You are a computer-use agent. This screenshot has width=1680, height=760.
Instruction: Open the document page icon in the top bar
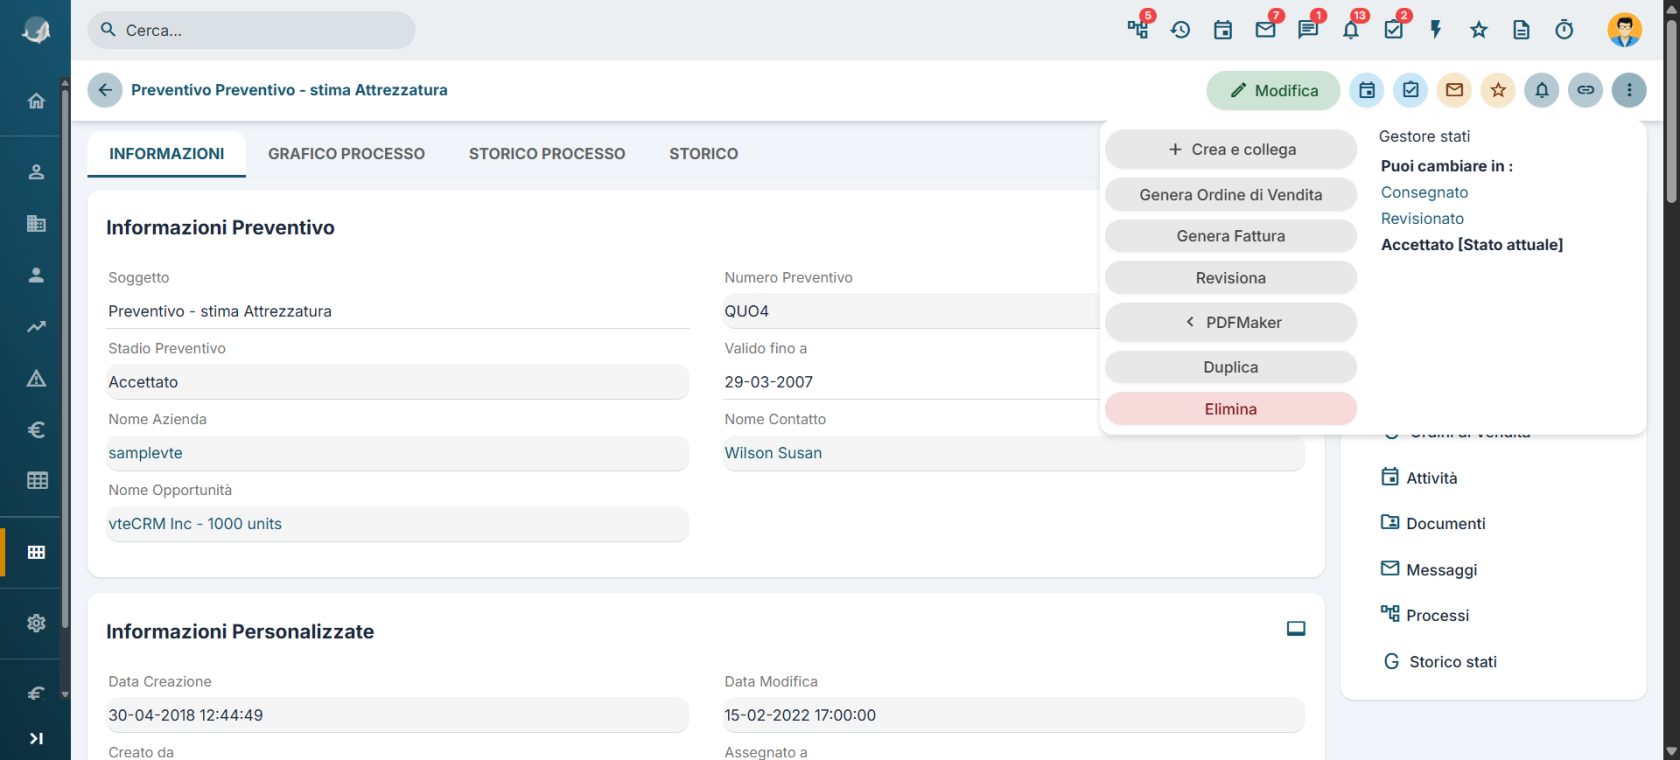[1522, 30]
